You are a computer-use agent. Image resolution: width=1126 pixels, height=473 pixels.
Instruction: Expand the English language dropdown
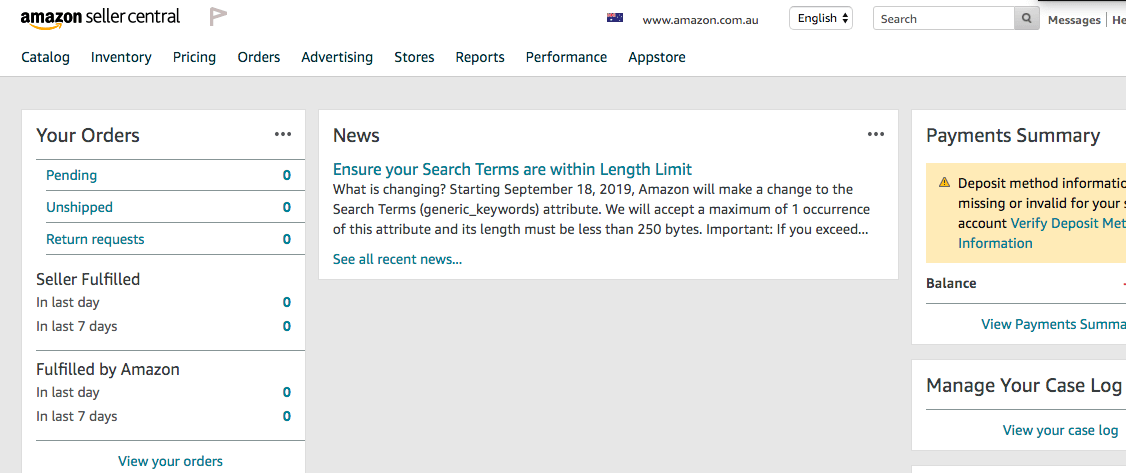(x=821, y=19)
